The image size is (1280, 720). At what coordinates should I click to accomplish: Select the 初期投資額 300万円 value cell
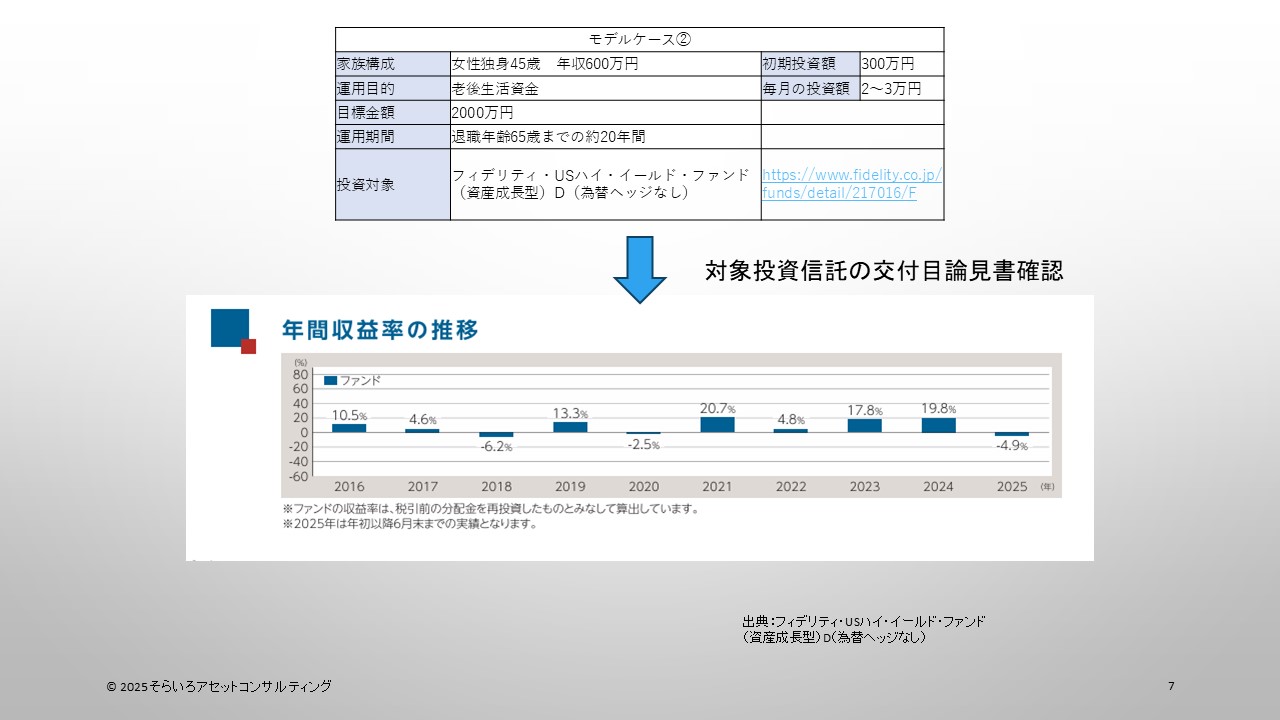901,64
